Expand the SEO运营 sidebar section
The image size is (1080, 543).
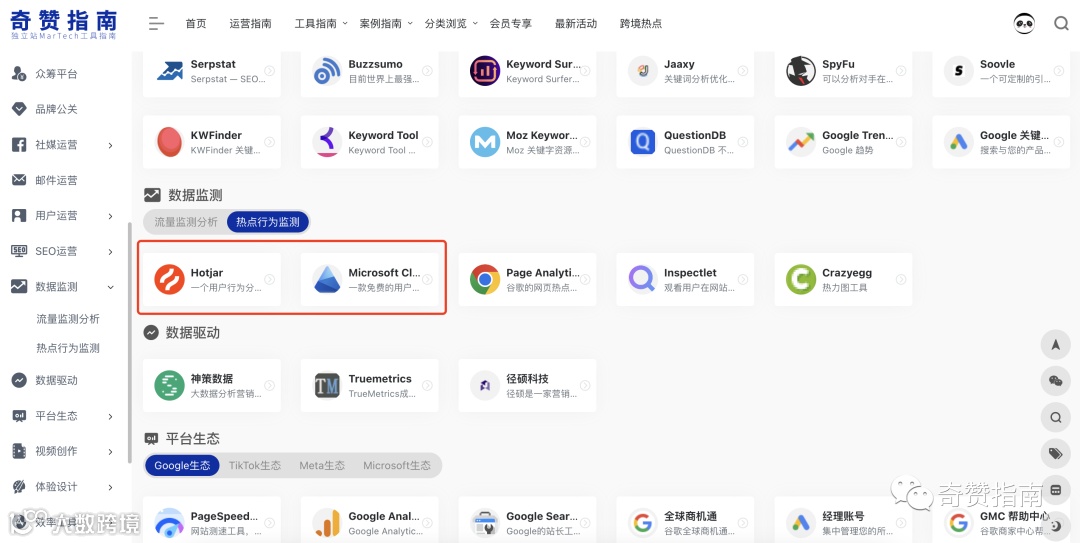(x=110, y=252)
